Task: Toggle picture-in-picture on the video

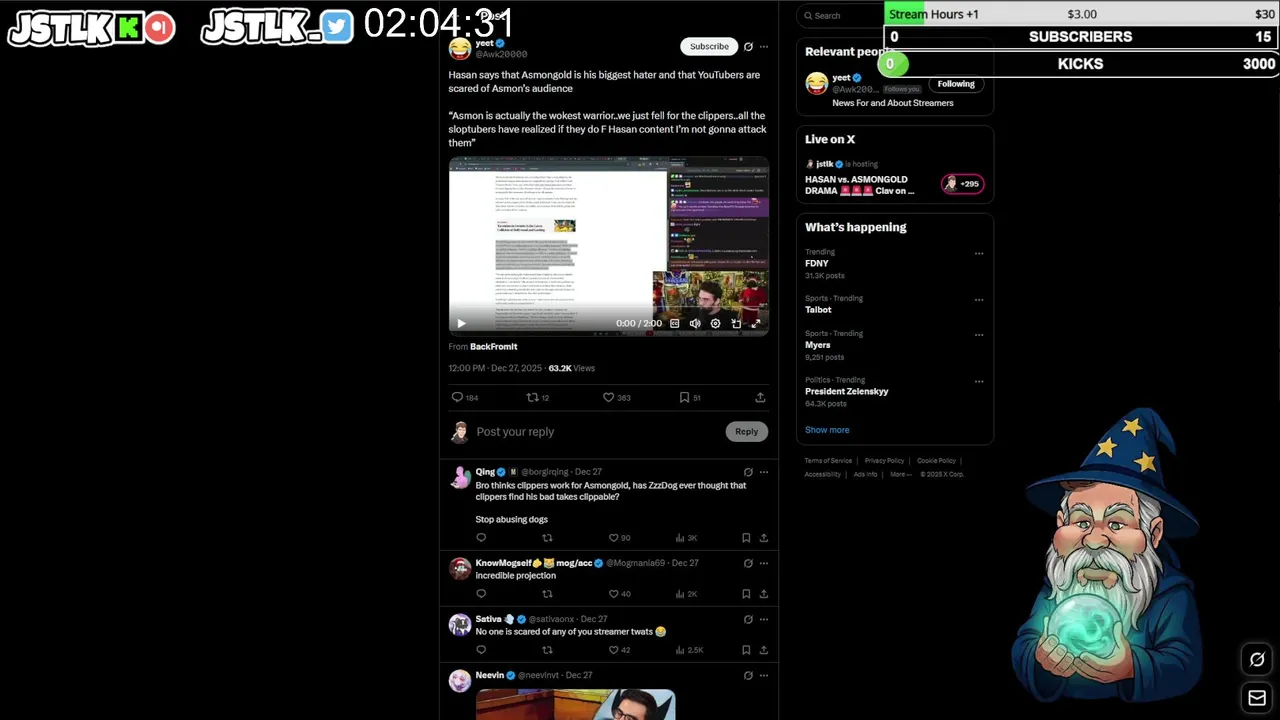Action: coord(736,323)
